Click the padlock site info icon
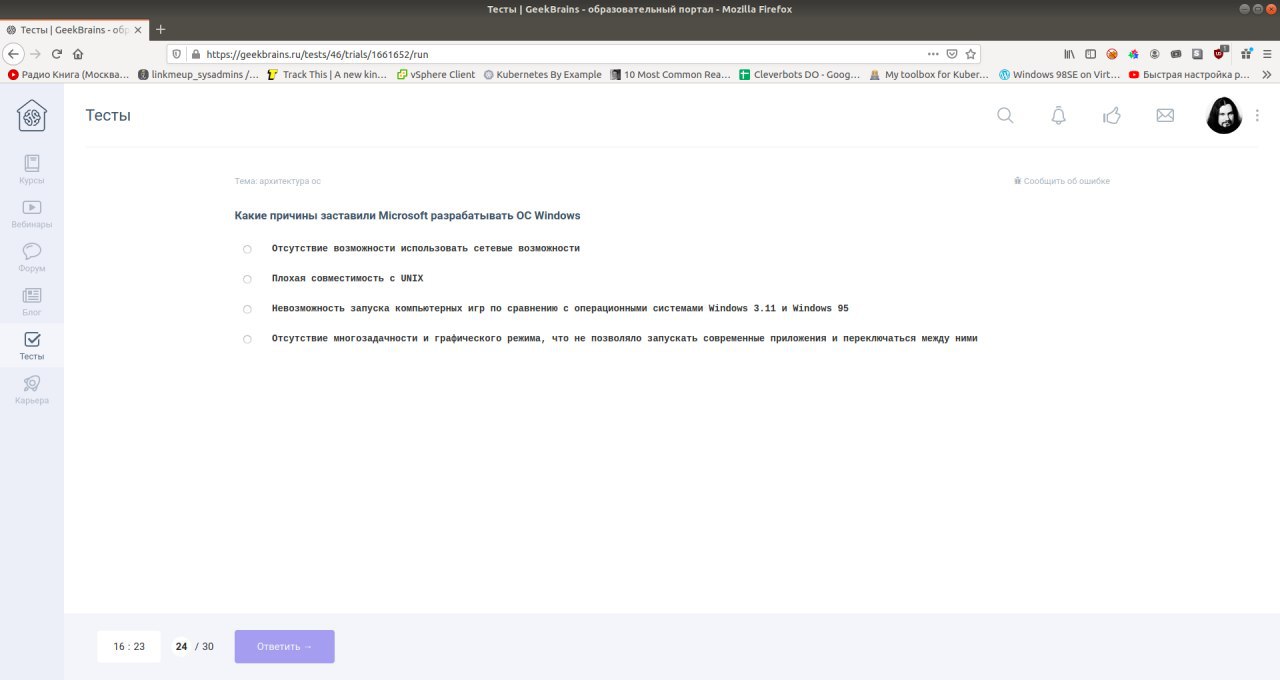The height and width of the screenshot is (680, 1280). point(195,54)
